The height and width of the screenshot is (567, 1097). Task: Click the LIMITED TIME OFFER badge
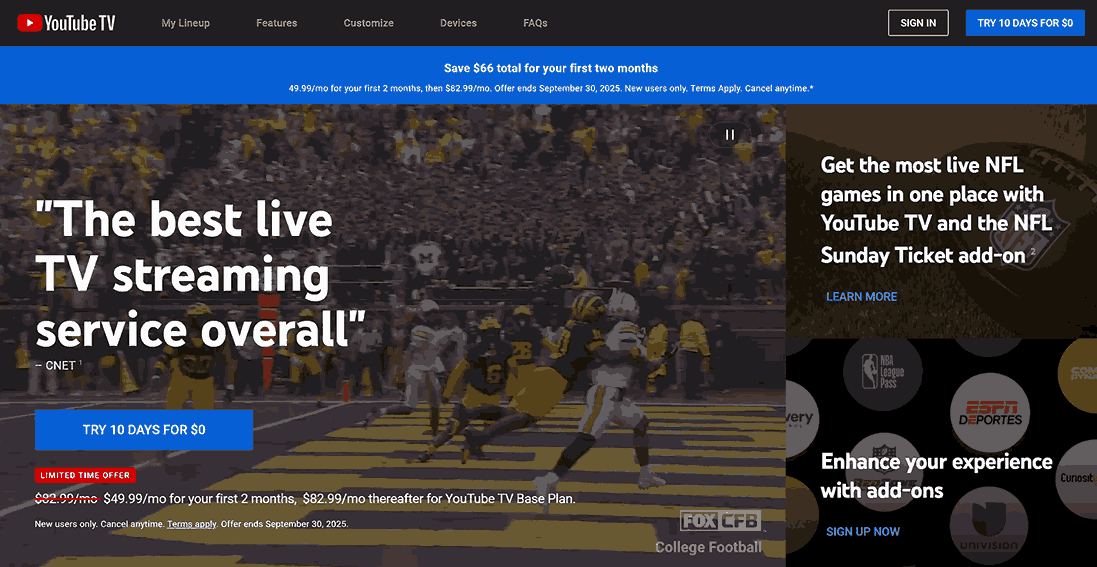pos(85,475)
